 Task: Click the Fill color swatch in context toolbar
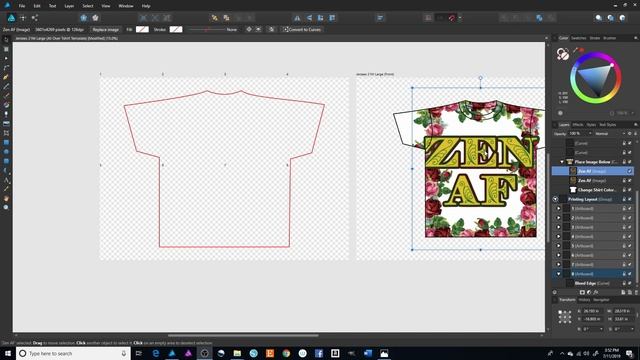[x=142, y=29]
